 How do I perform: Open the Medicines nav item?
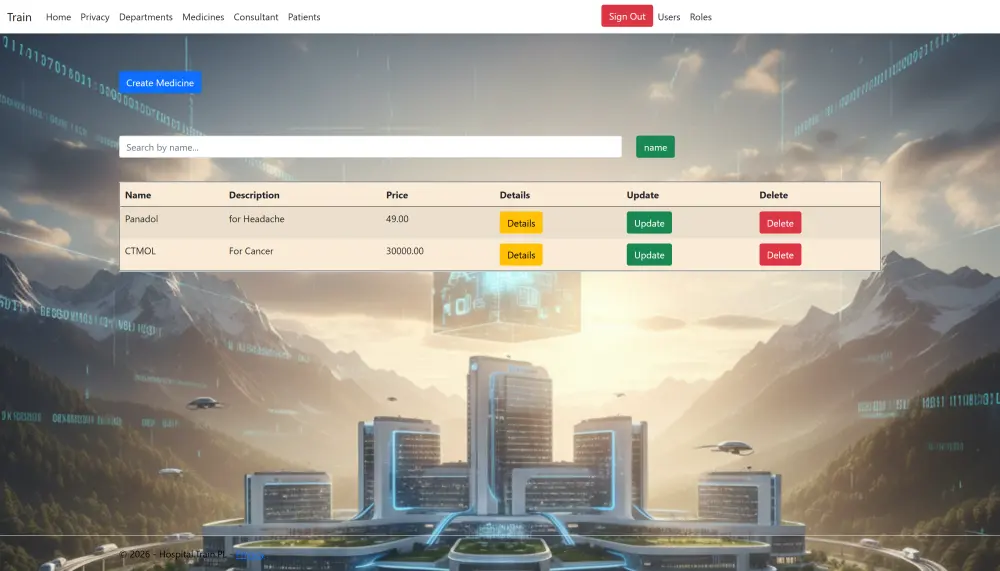click(203, 17)
